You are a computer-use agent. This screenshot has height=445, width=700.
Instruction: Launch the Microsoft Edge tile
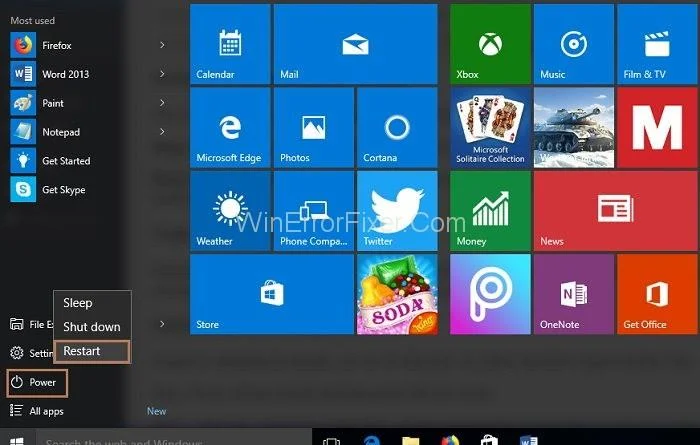(230, 128)
